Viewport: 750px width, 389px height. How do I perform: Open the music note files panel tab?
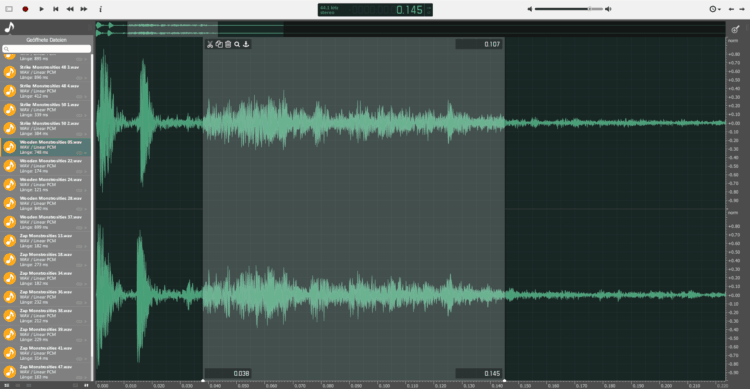click(10, 27)
